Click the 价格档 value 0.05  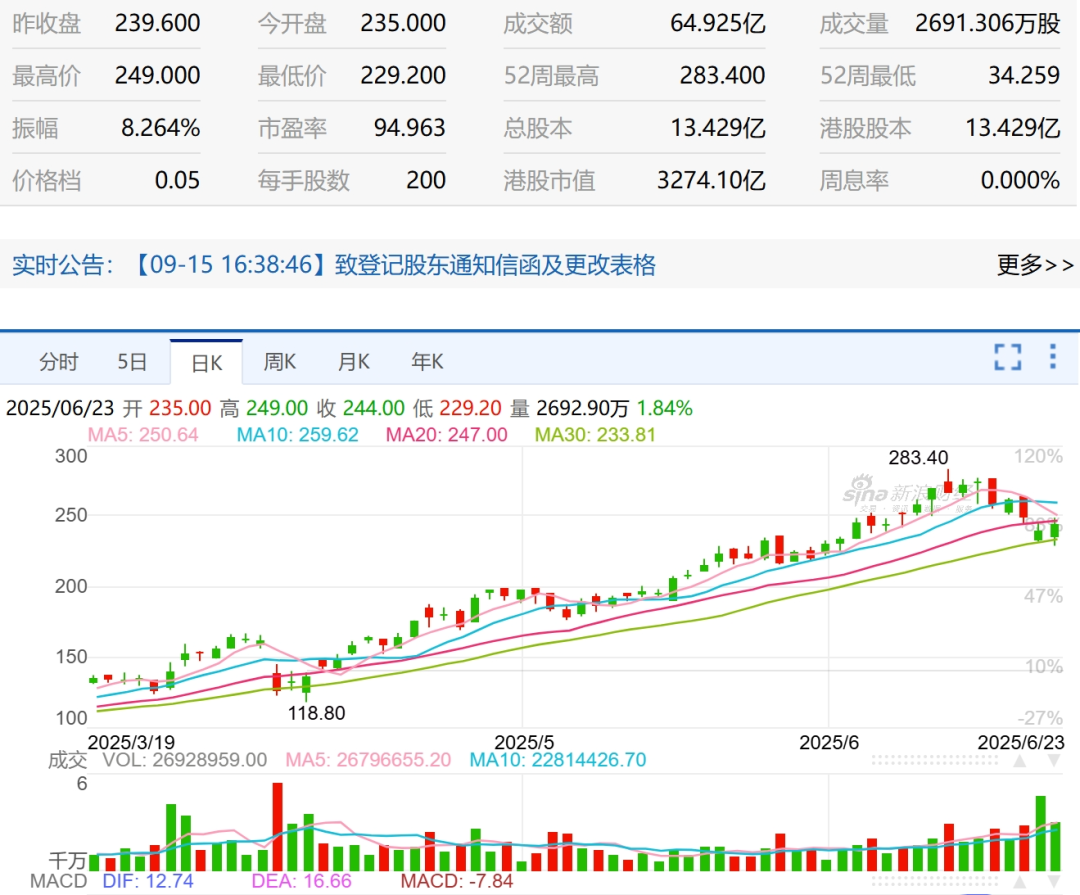(x=178, y=181)
